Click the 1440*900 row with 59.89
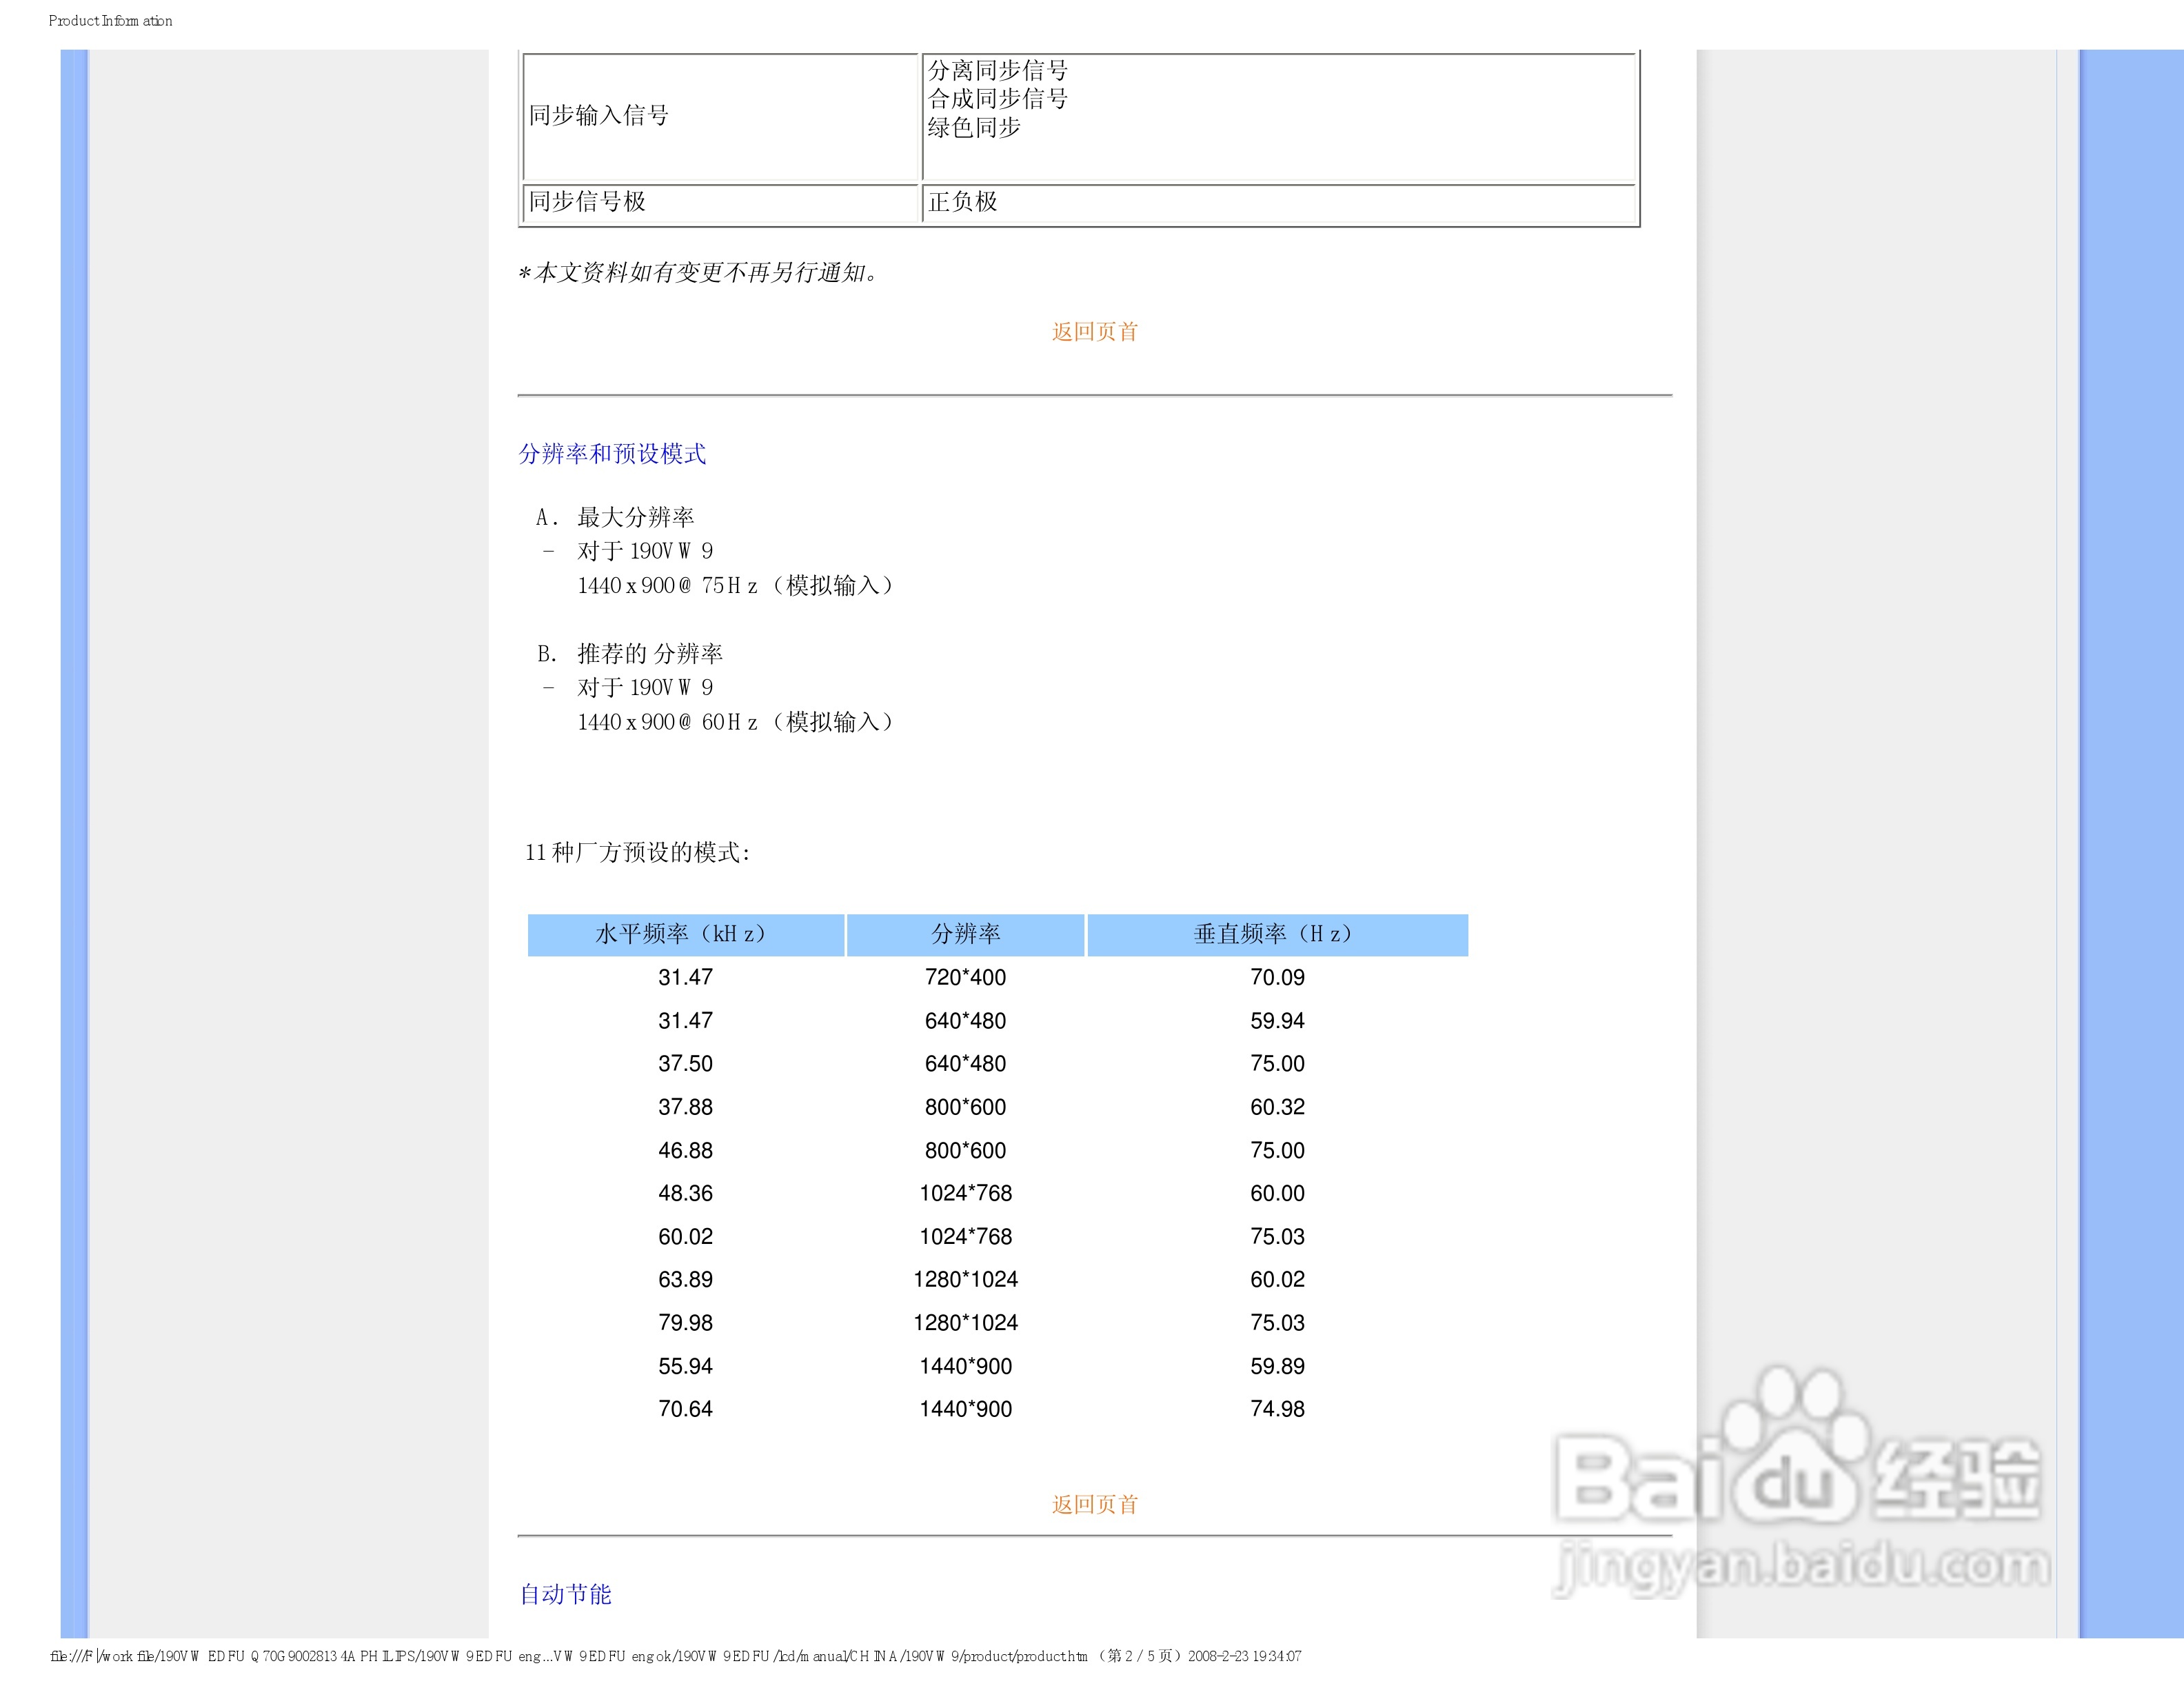The width and height of the screenshot is (2184, 1688). pos(965,1366)
